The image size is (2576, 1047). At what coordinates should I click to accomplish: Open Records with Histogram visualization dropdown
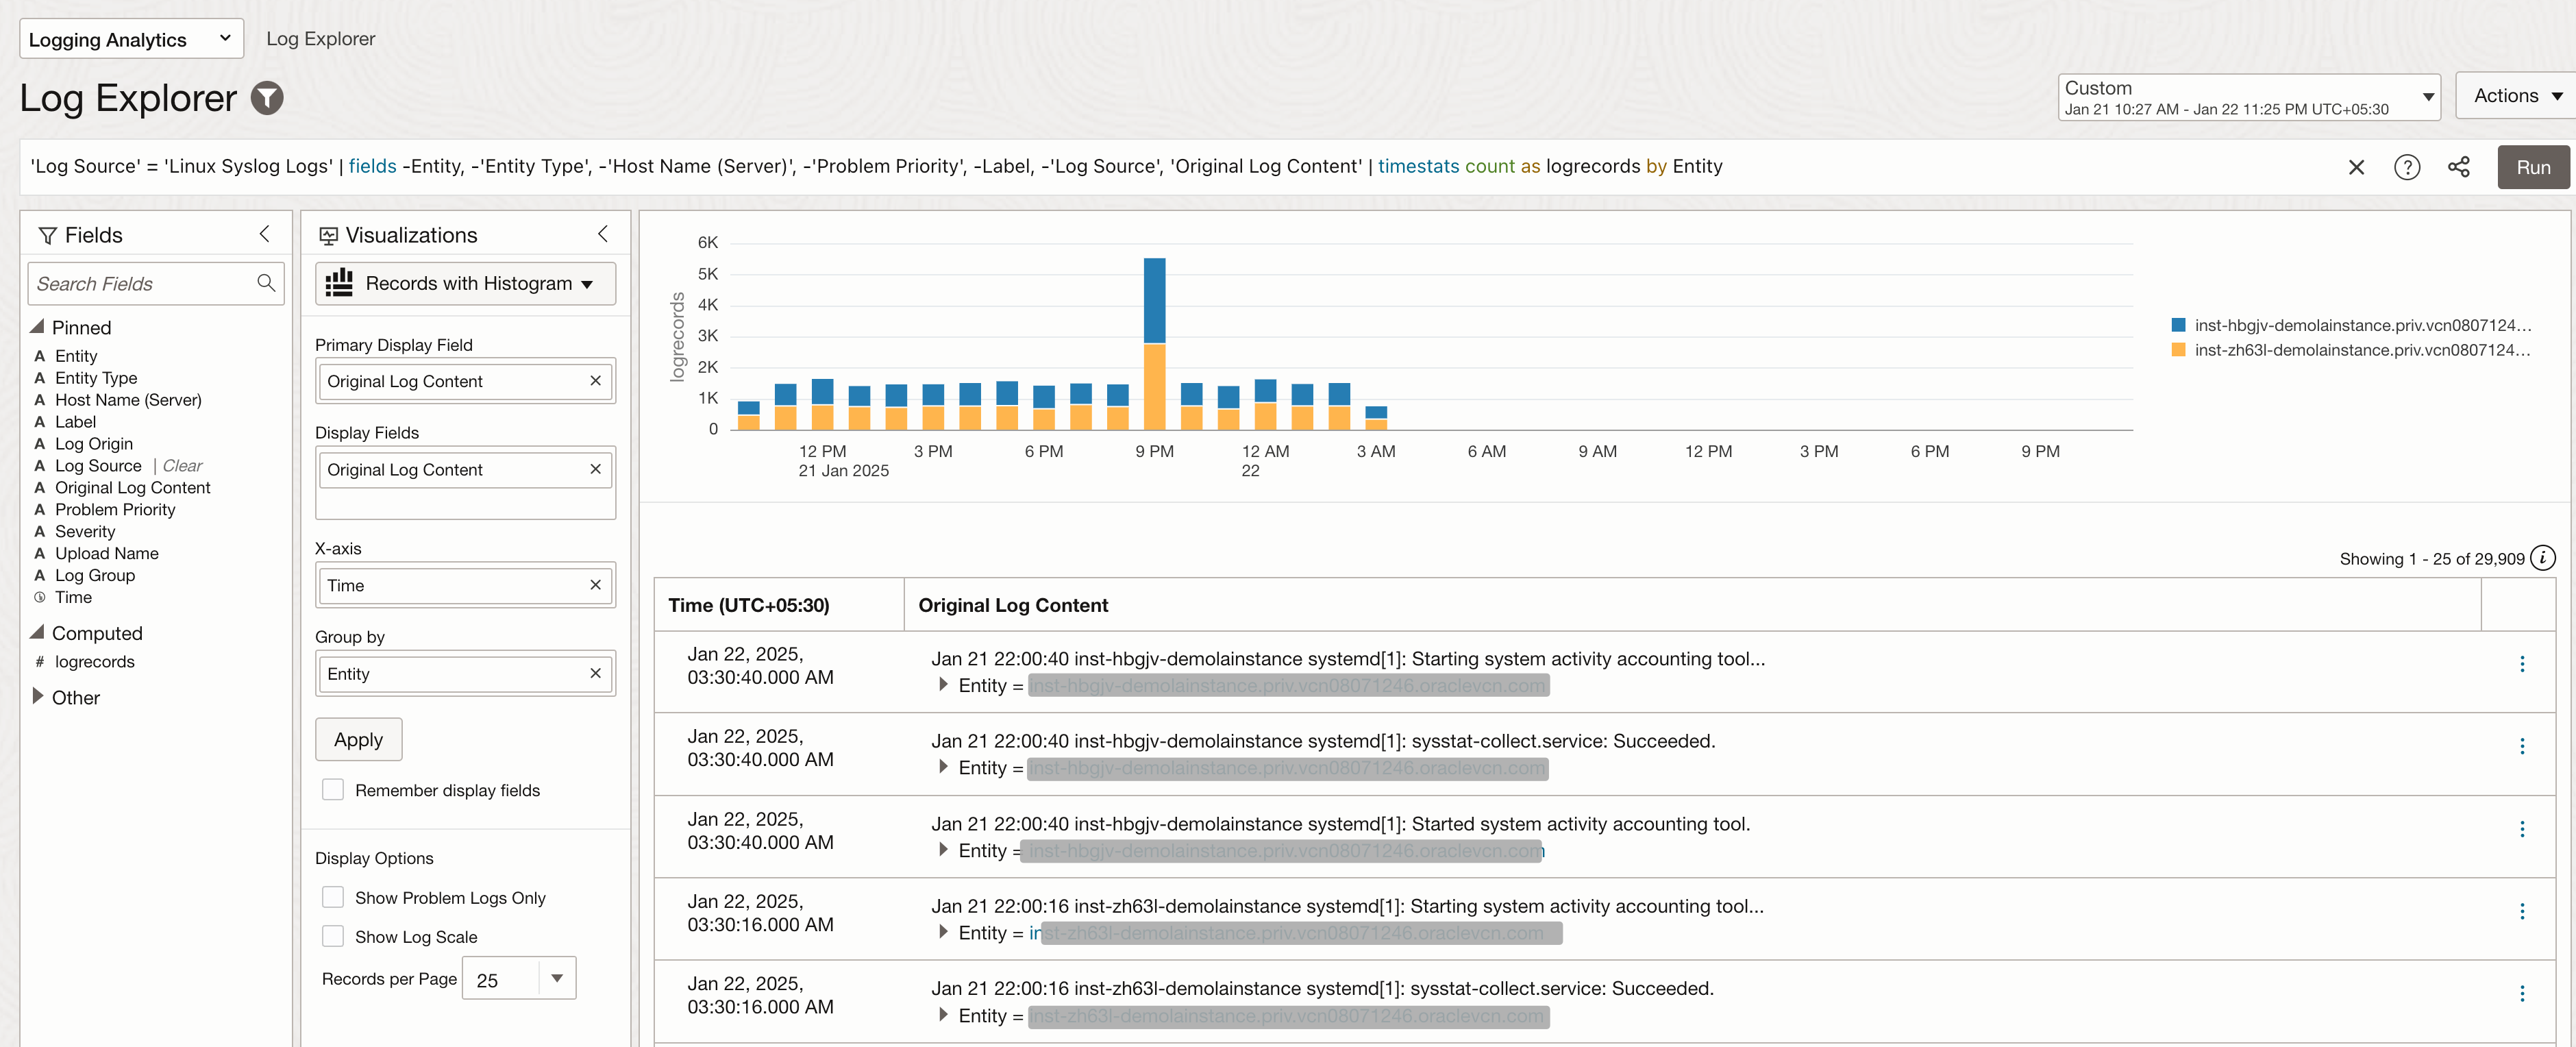click(x=465, y=283)
